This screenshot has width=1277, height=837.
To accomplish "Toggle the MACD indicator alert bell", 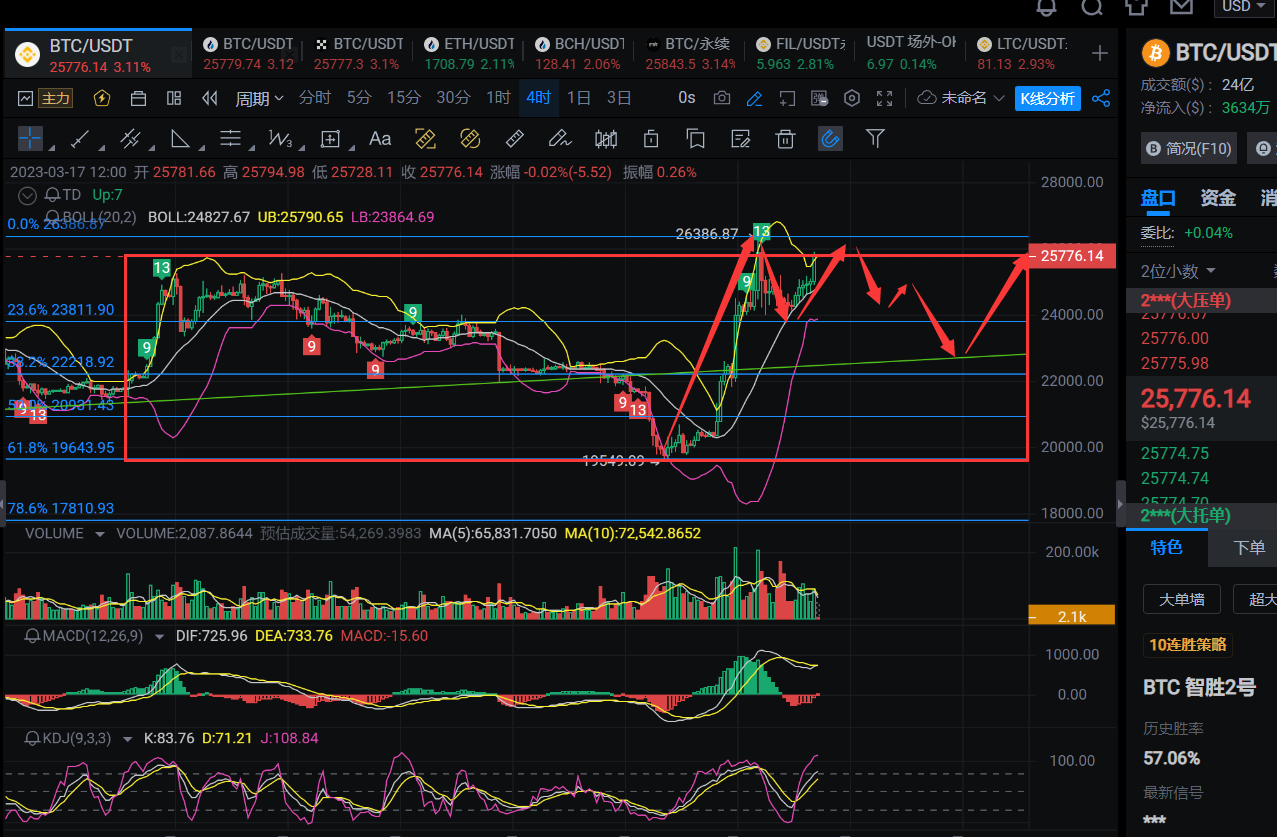I will click(x=33, y=635).
